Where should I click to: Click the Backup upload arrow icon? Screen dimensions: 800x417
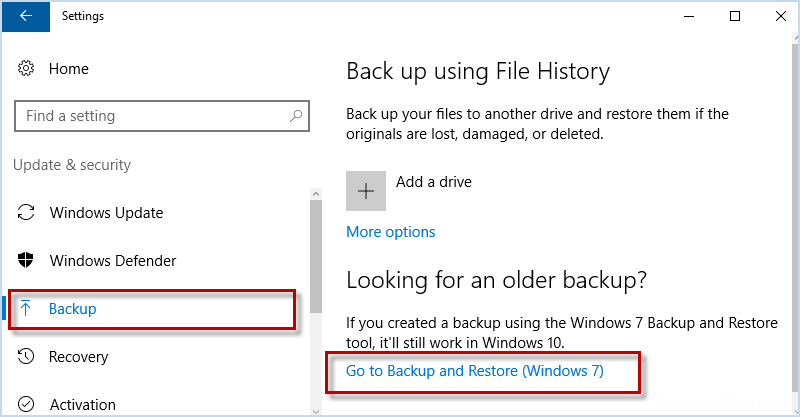pos(27,309)
